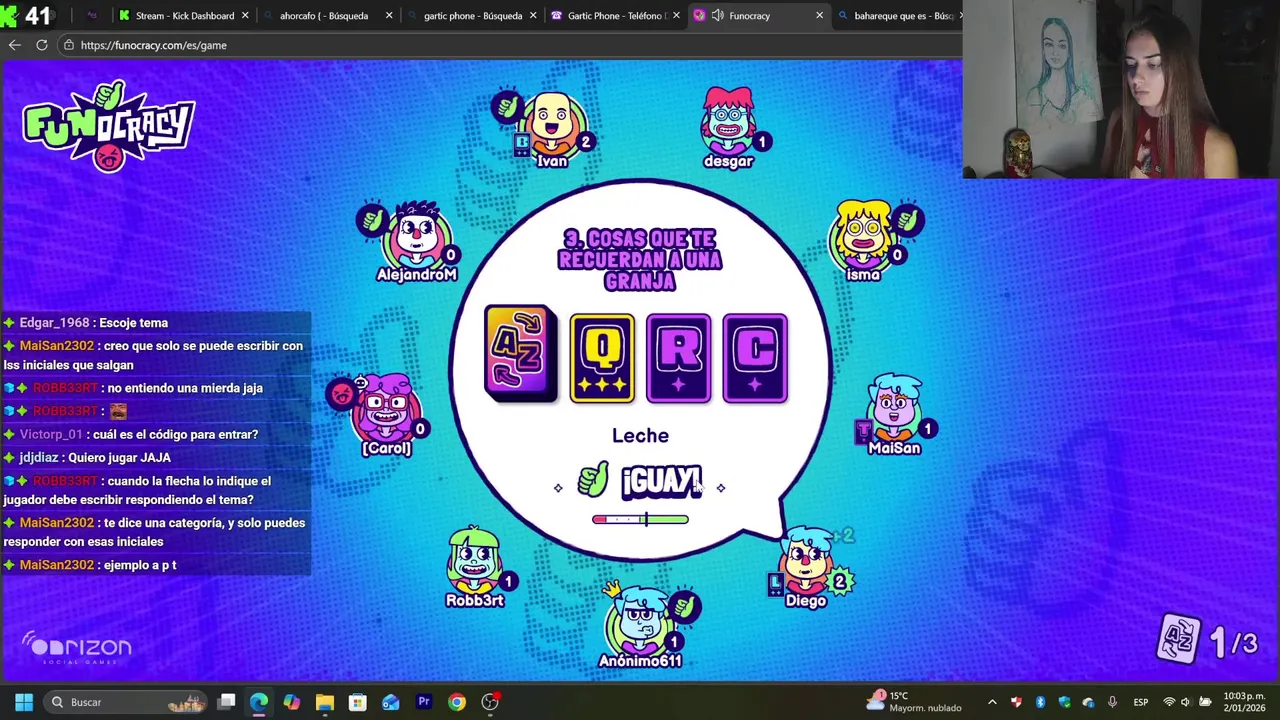Click the taskbar Buscar search box
The width and height of the screenshot is (1280, 720).
pyautogui.click(x=125, y=702)
